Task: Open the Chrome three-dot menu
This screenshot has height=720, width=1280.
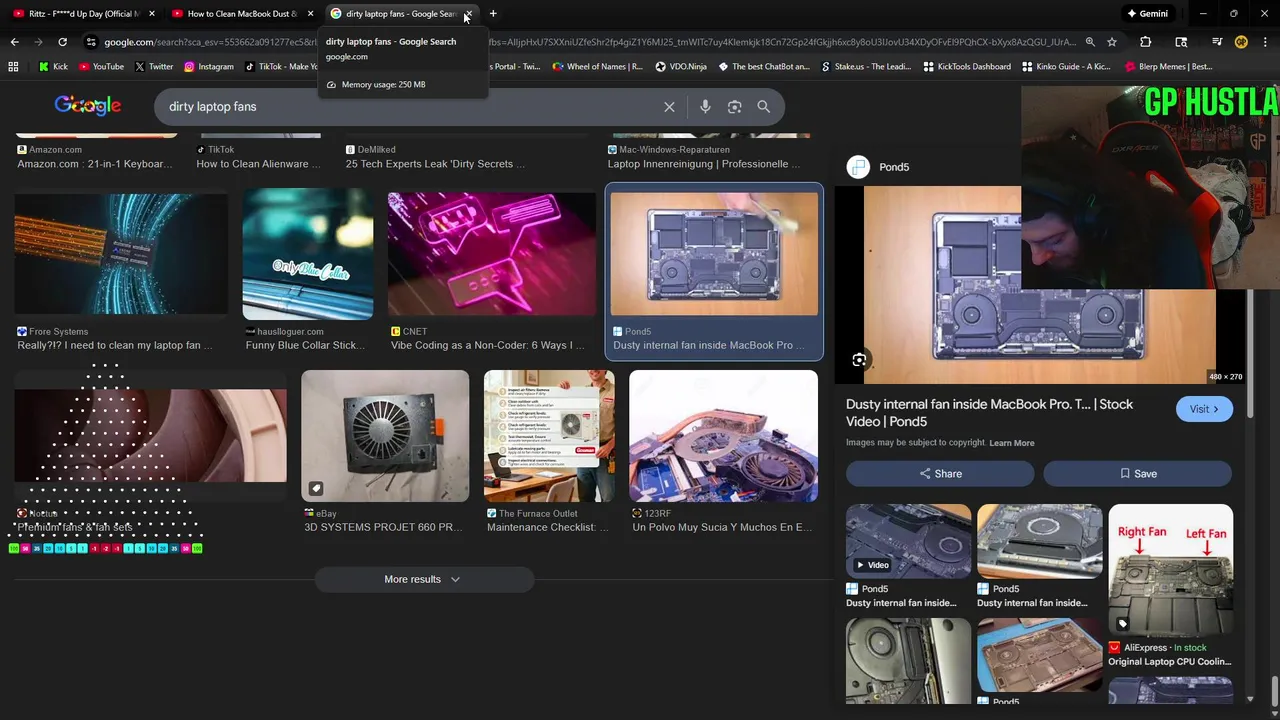Action: pyautogui.click(x=1265, y=42)
